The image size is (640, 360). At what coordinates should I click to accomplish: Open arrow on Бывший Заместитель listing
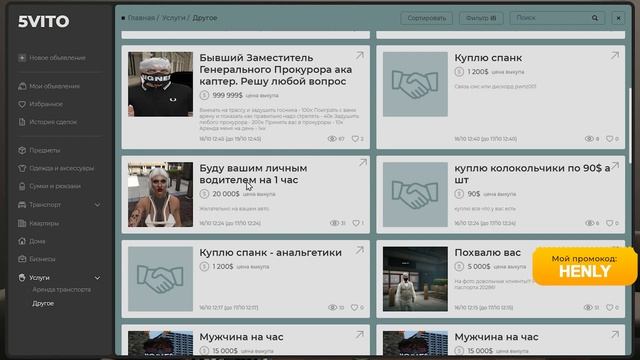coord(360,55)
